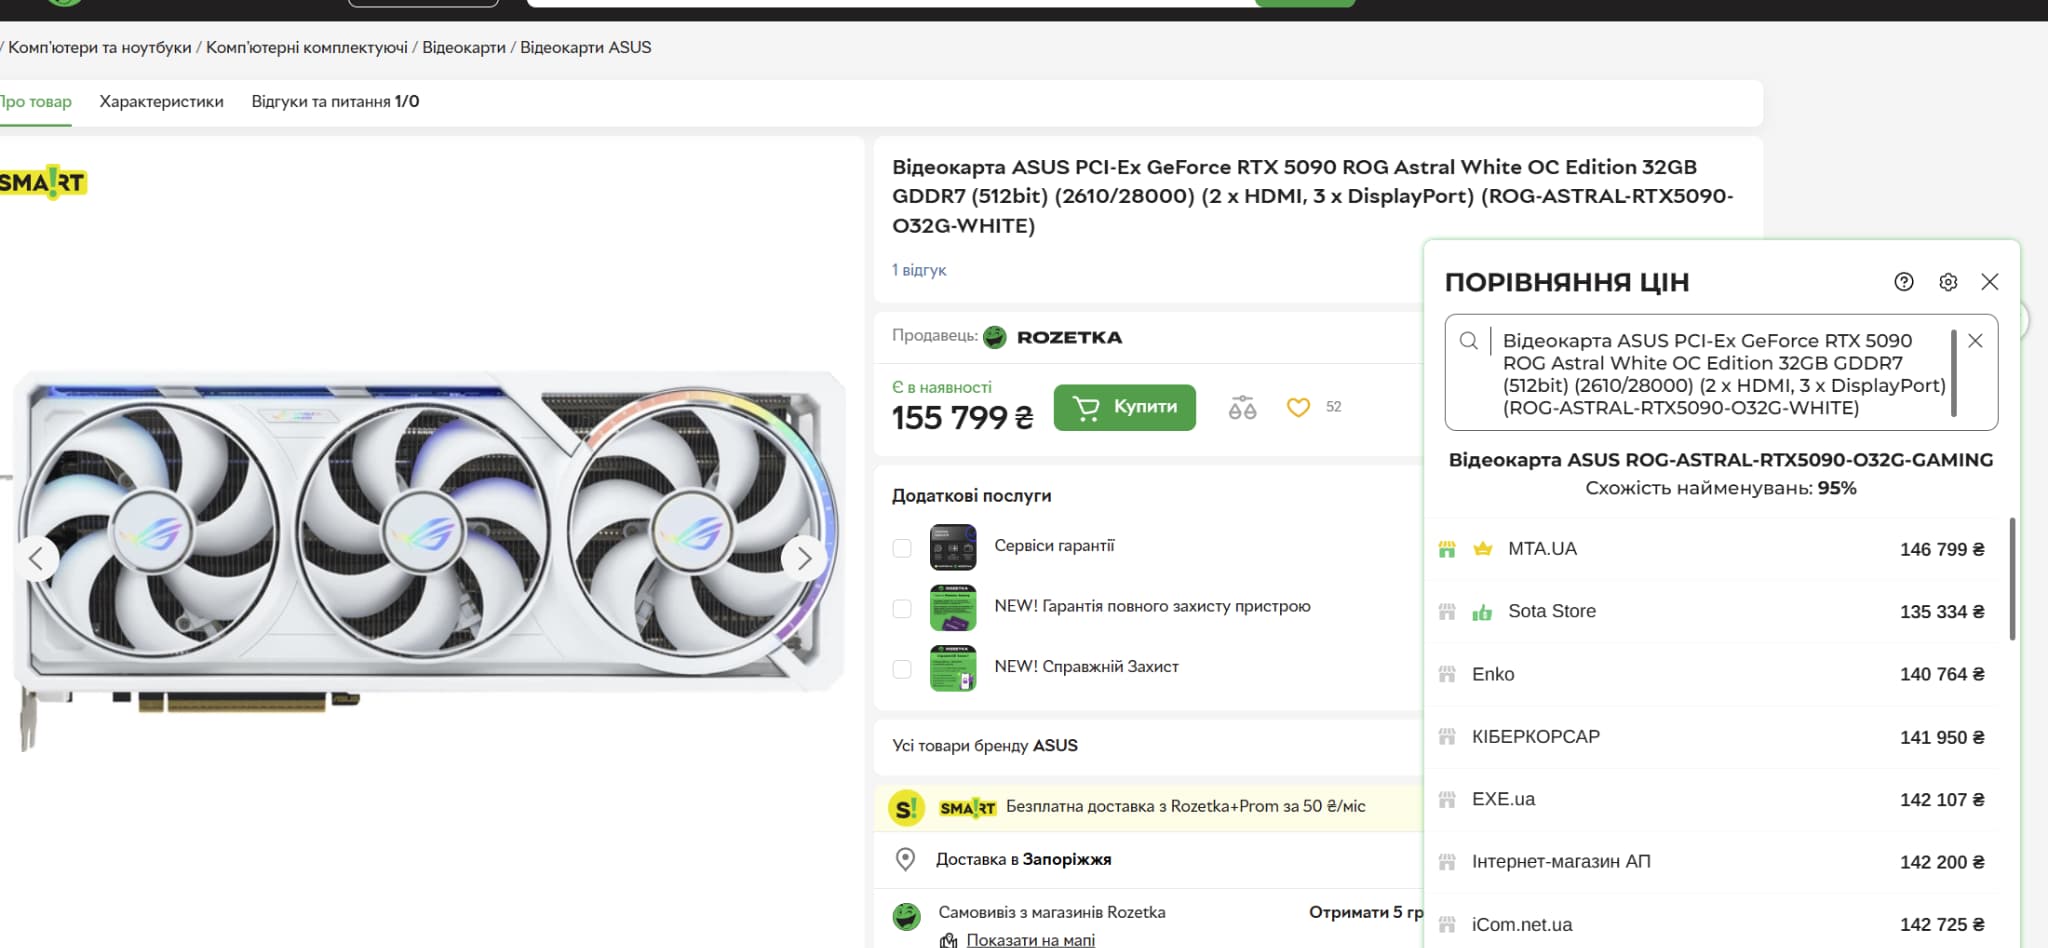The height and width of the screenshot is (948, 2048).
Task: Switch to the Характеристики tab
Action: [x=160, y=101]
